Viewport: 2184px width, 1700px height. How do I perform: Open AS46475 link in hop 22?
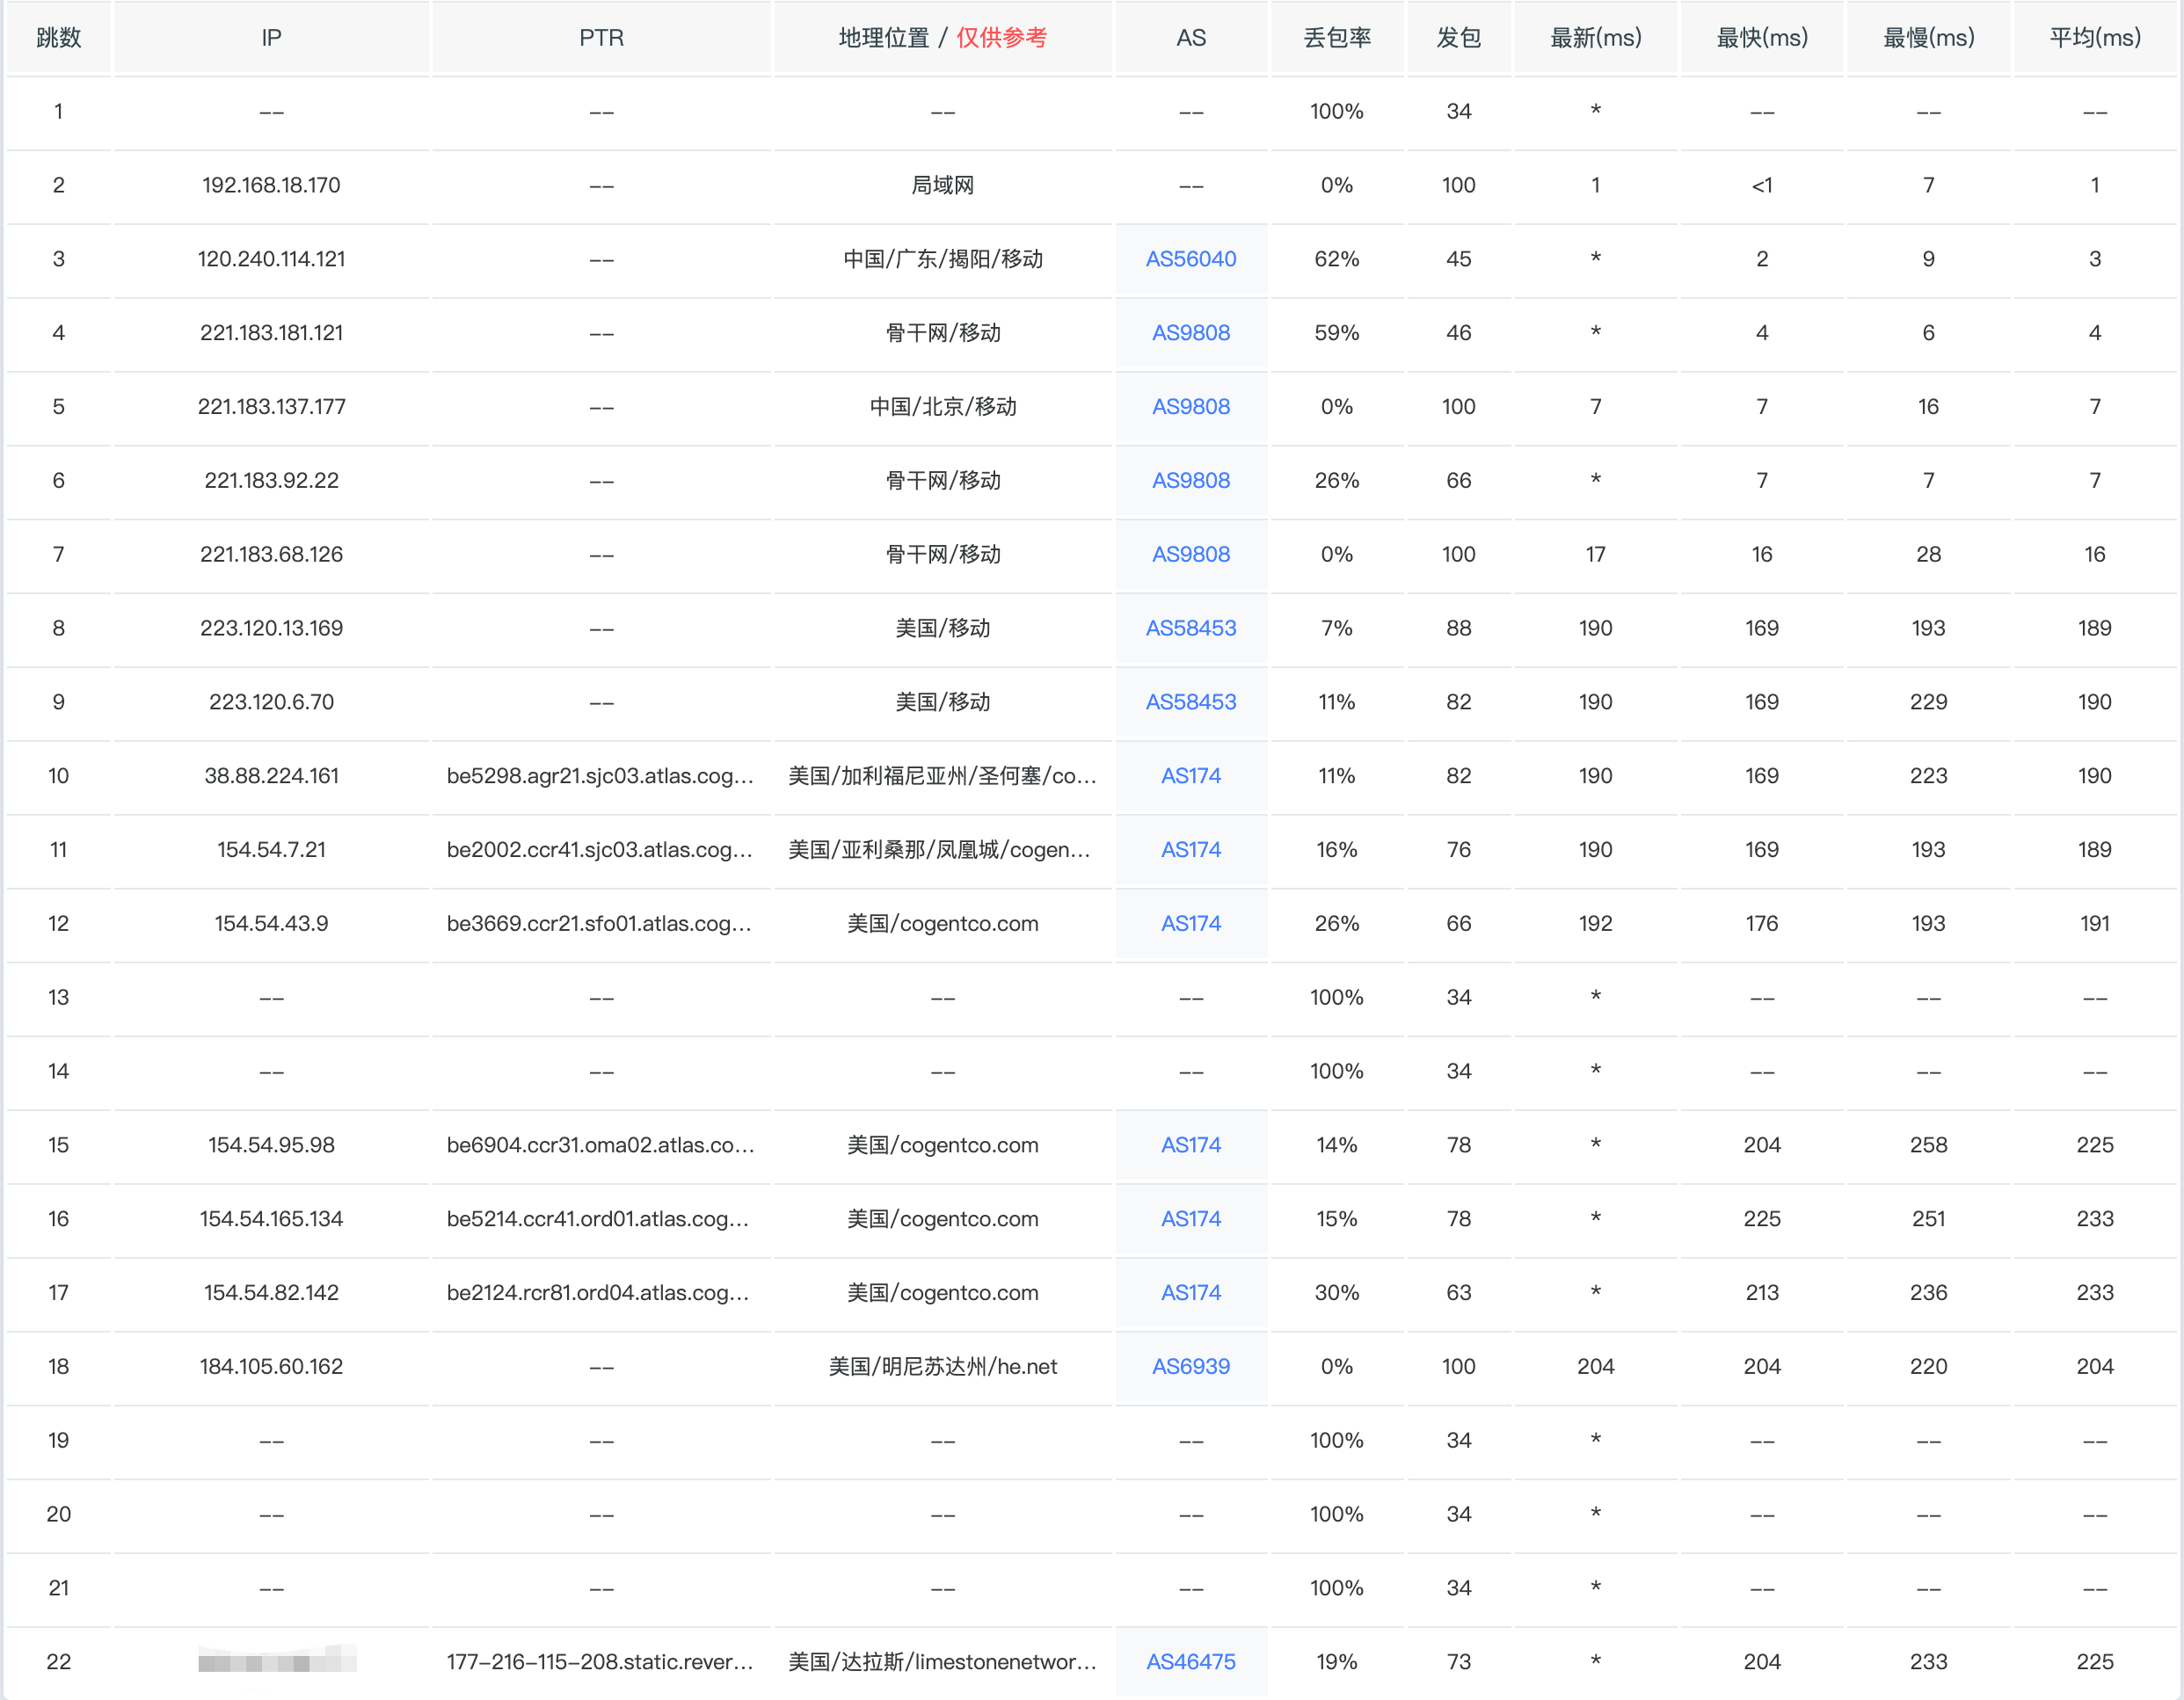point(1190,1661)
